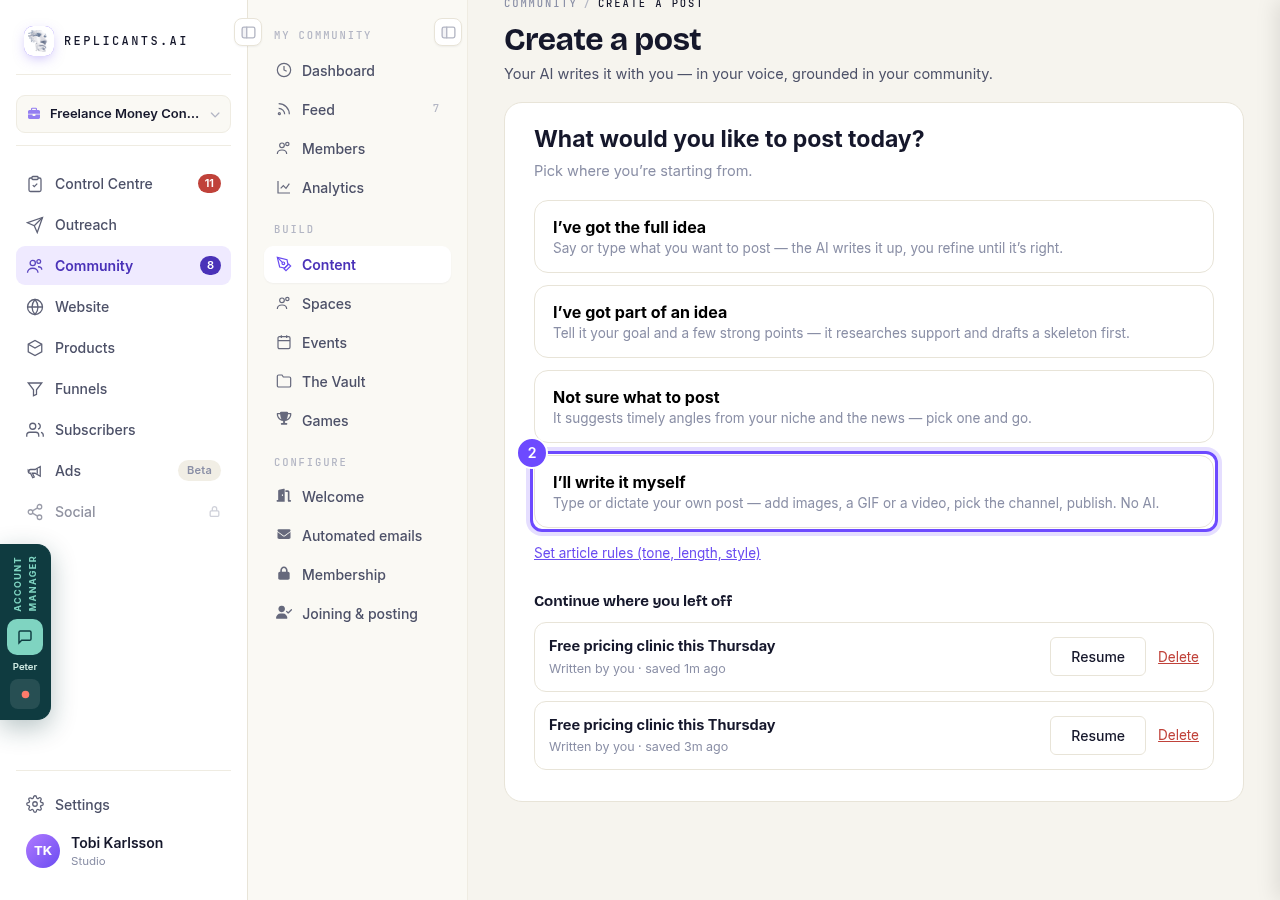The height and width of the screenshot is (900, 1280).
Task: Go to Members in the community menu
Action: point(357,149)
